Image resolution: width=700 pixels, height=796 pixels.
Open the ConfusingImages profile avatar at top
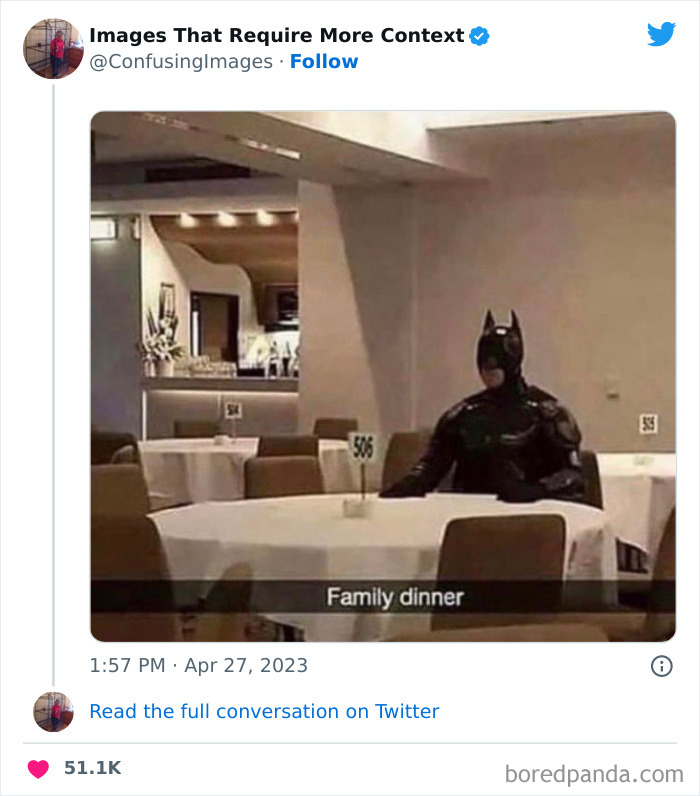(53, 48)
